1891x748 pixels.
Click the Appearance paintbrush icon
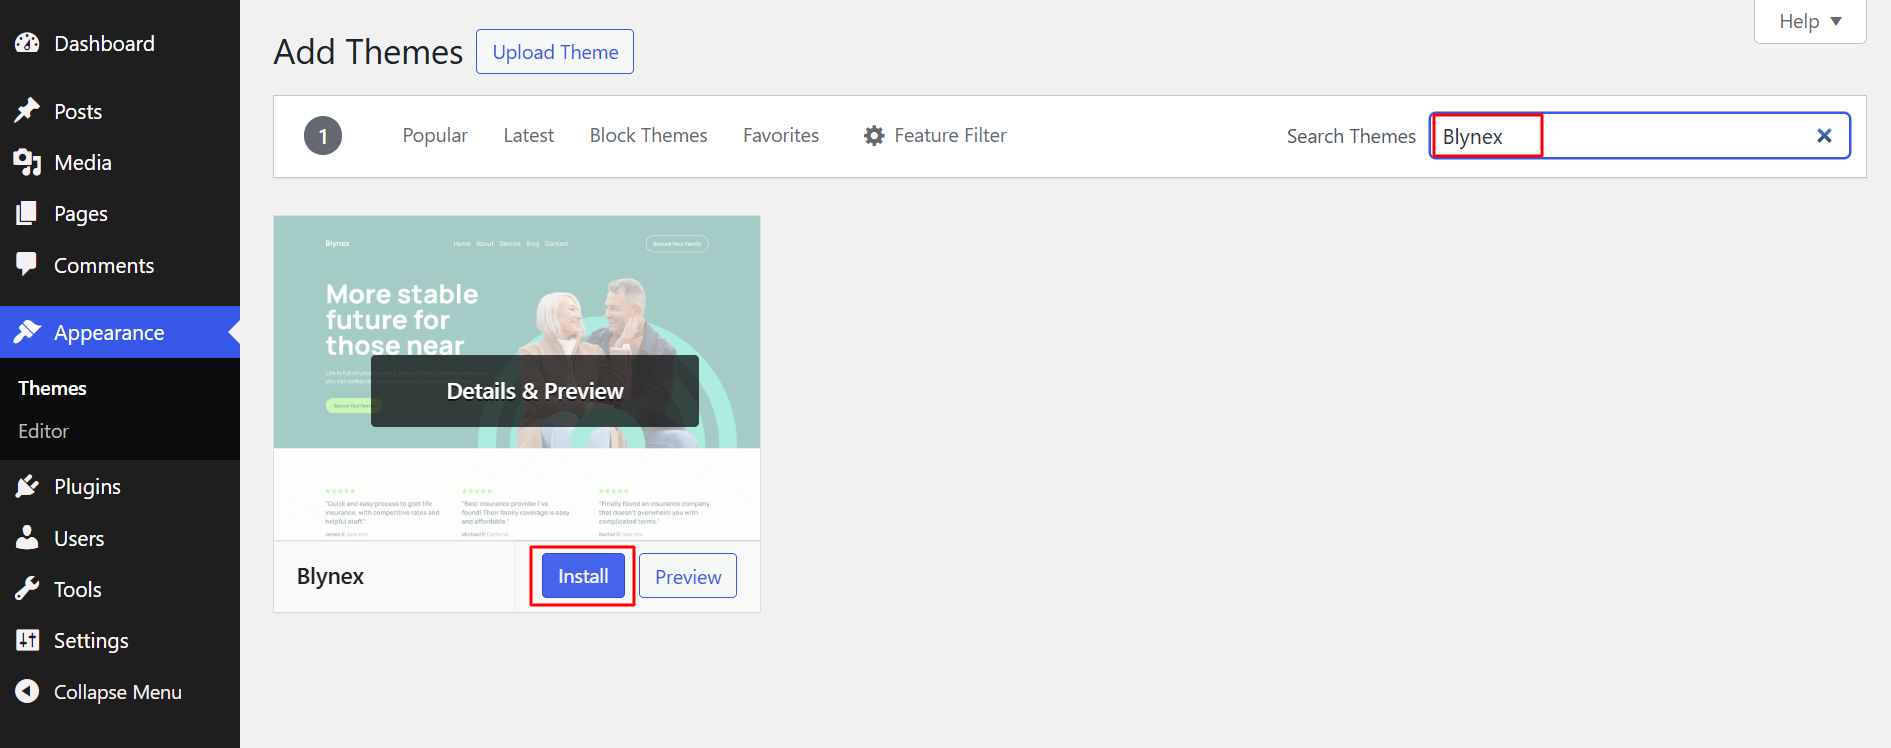[27, 332]
